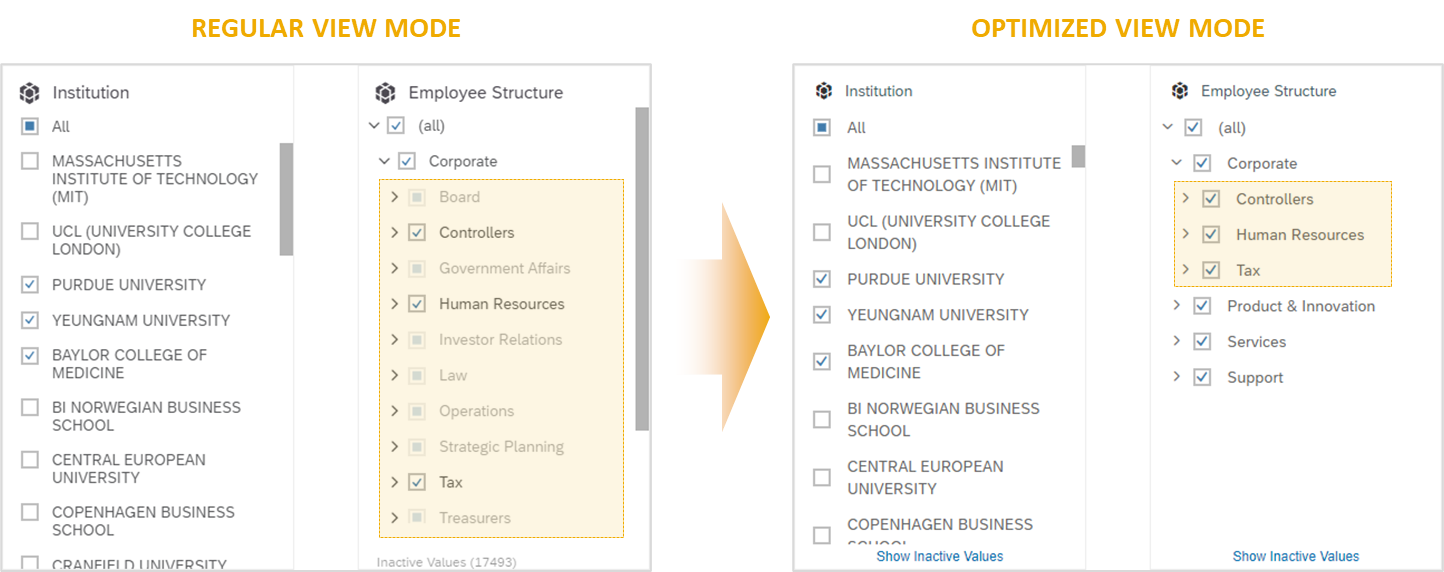Check Massachusetts Institute of Technology in optimized view
Viewport: 1444px width, 572px height.
pyautogui.click(x=822, y=174)
